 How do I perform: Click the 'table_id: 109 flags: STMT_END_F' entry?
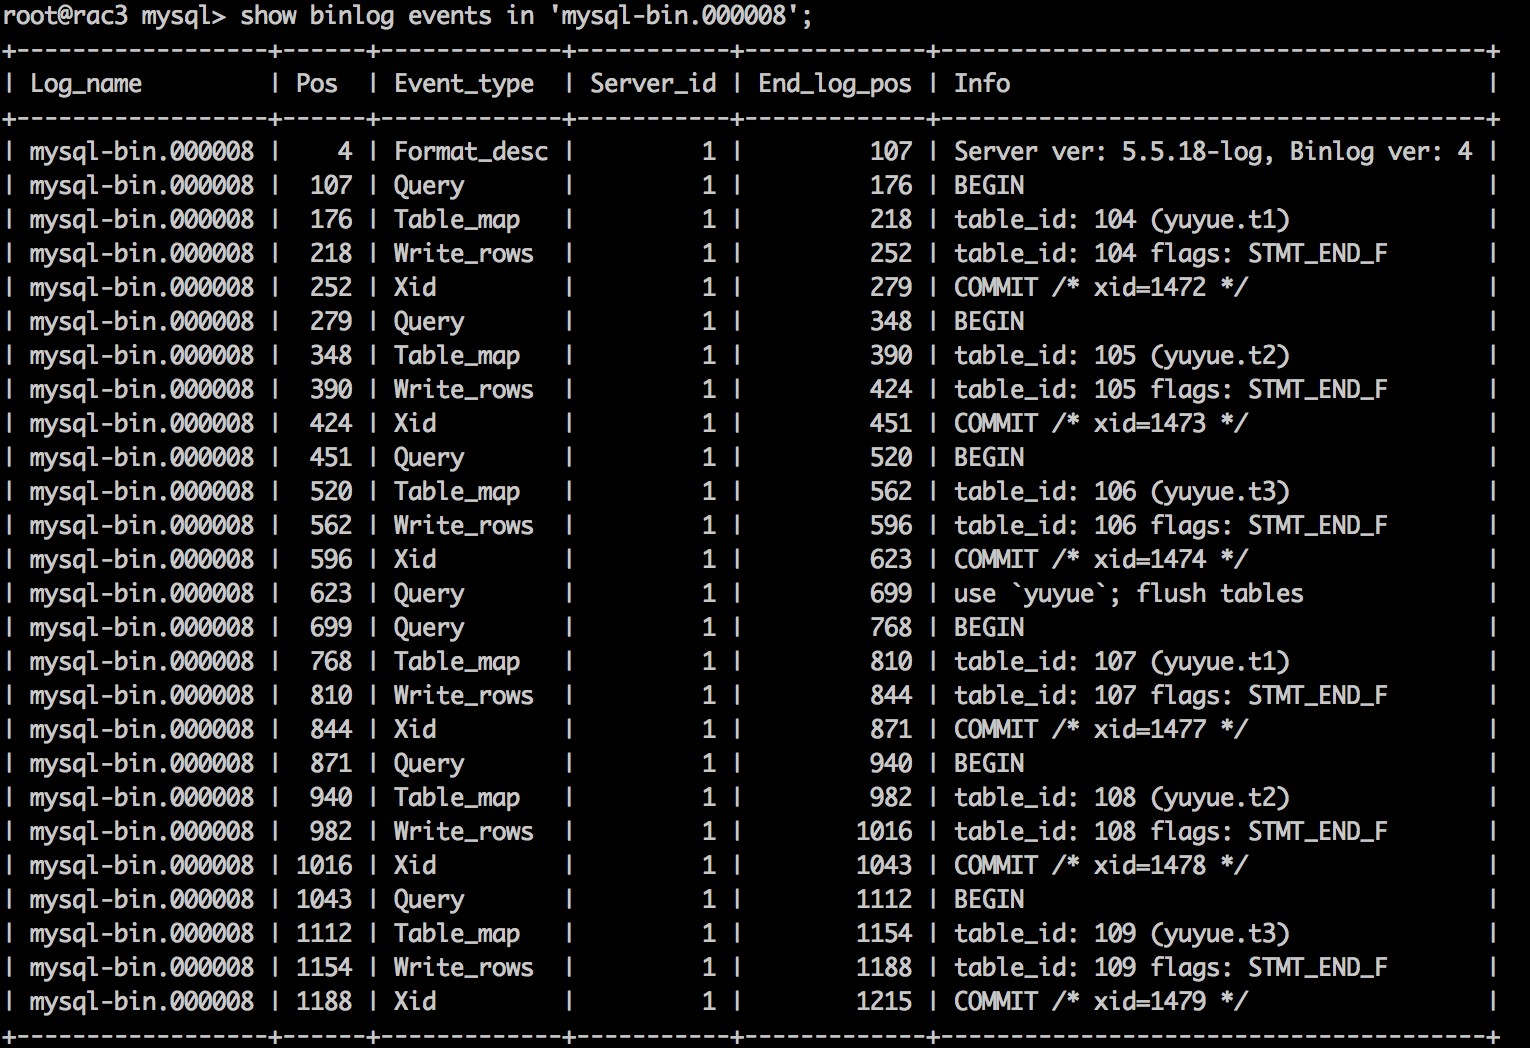point(1170,967)
